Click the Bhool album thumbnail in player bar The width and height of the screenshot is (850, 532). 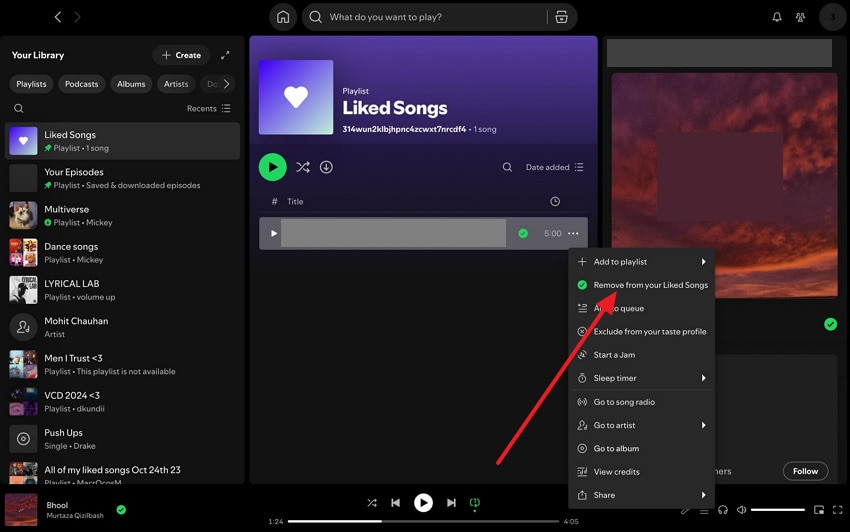pos(21,510)
